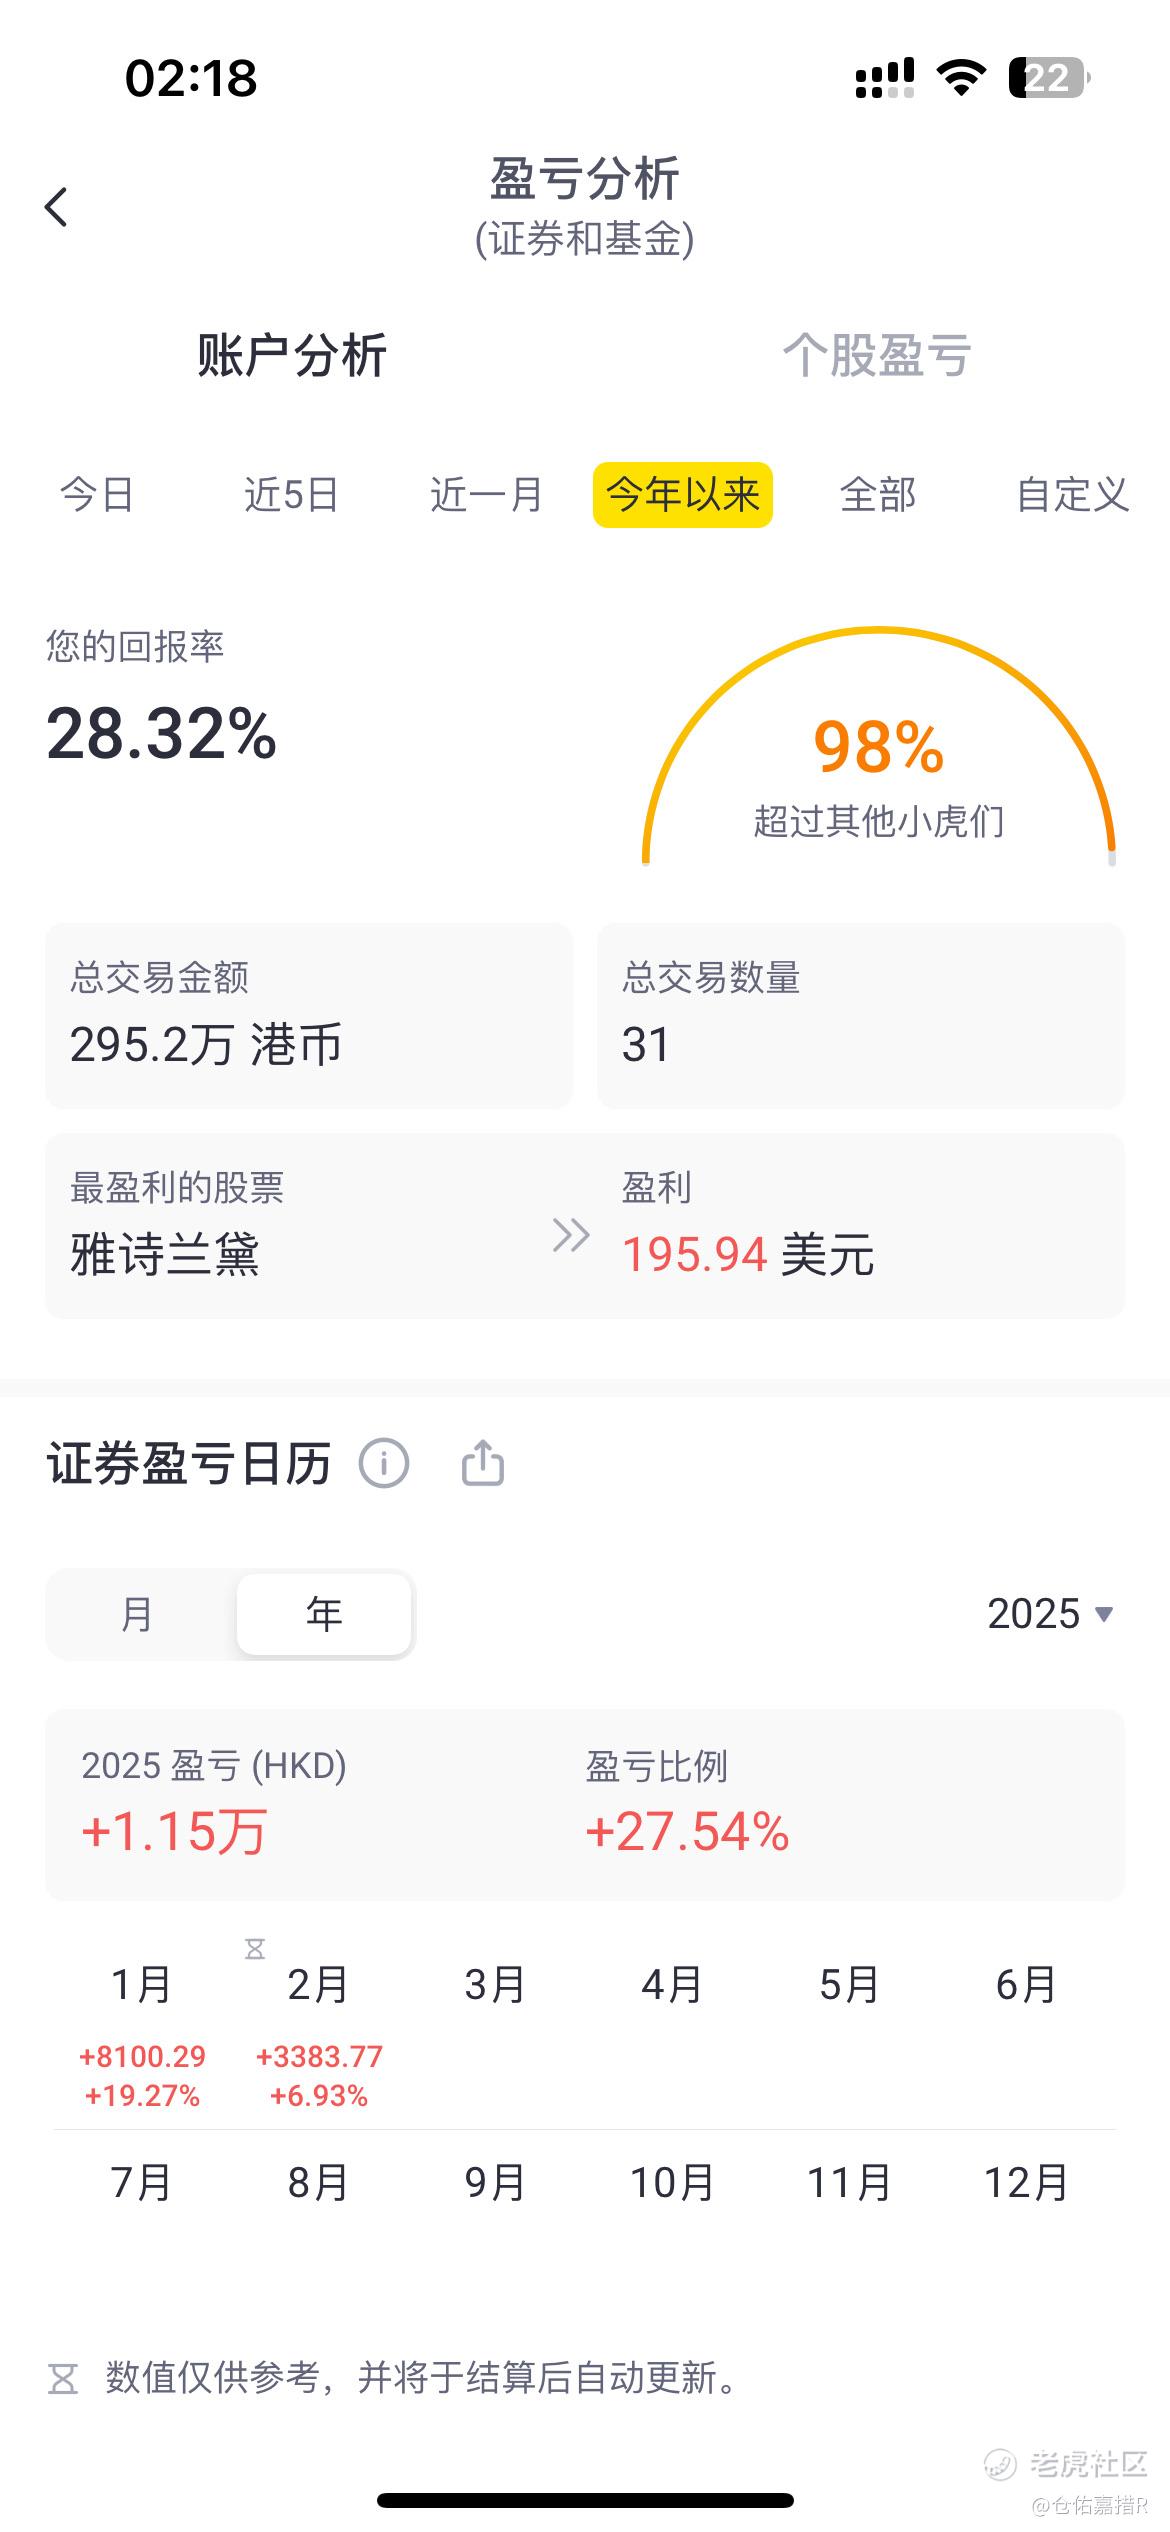Switch calendar view to 月
The width and height of the screenshot is (1170, 2532).
pyautogui.click(x=137, y=1614)
